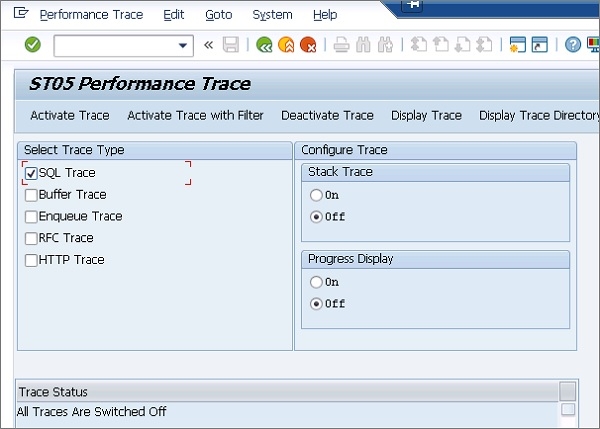
Task: Uncheck the SQL Trace checkbox
Action: 31,173
